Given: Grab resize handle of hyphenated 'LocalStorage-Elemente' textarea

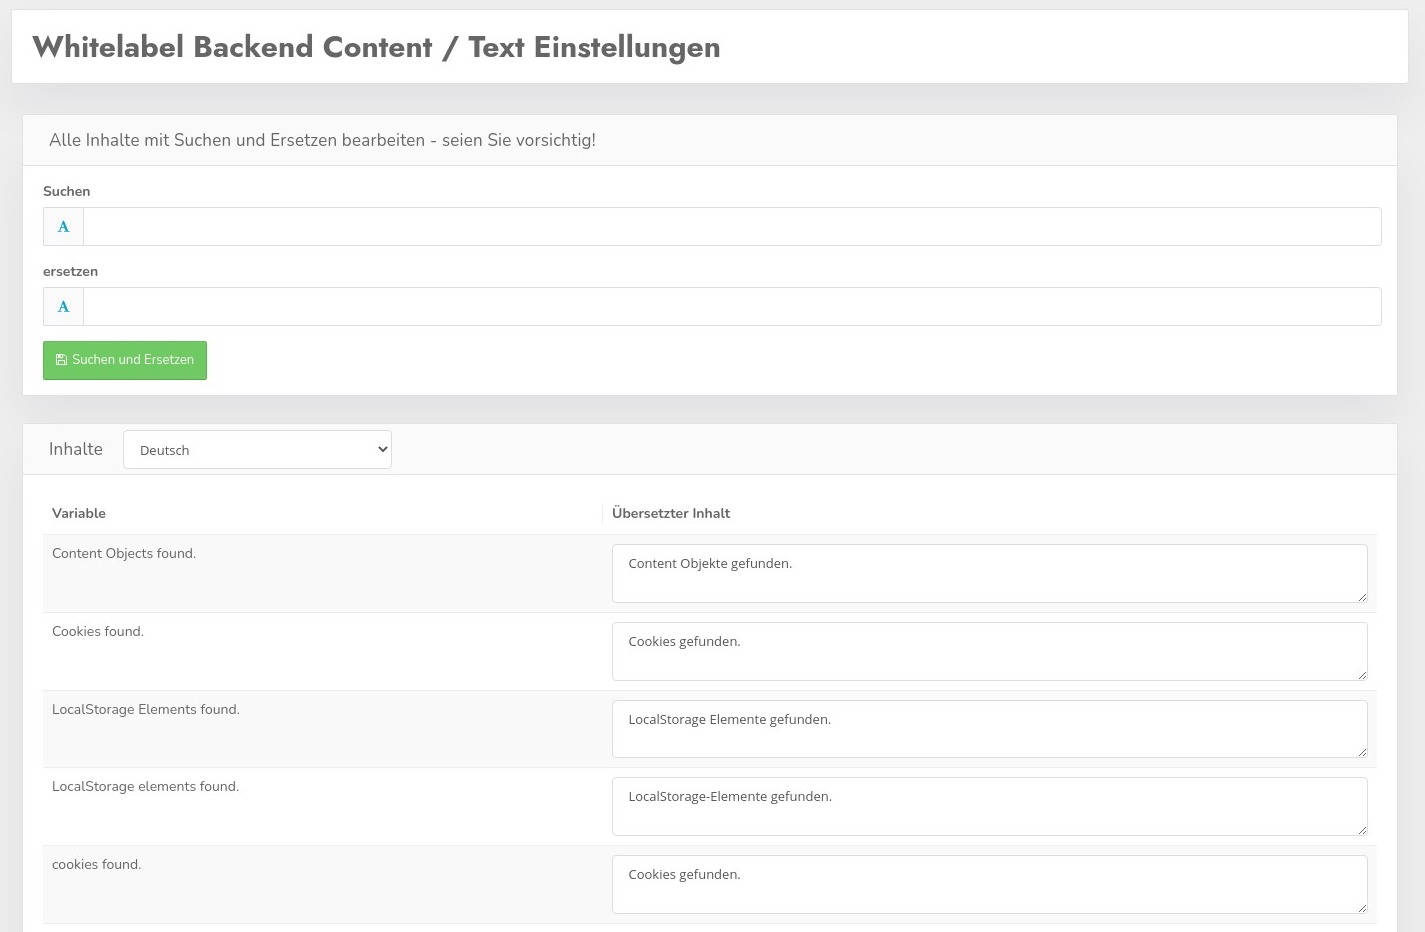Looking at the screenshot, I should tap(1361, 830).
